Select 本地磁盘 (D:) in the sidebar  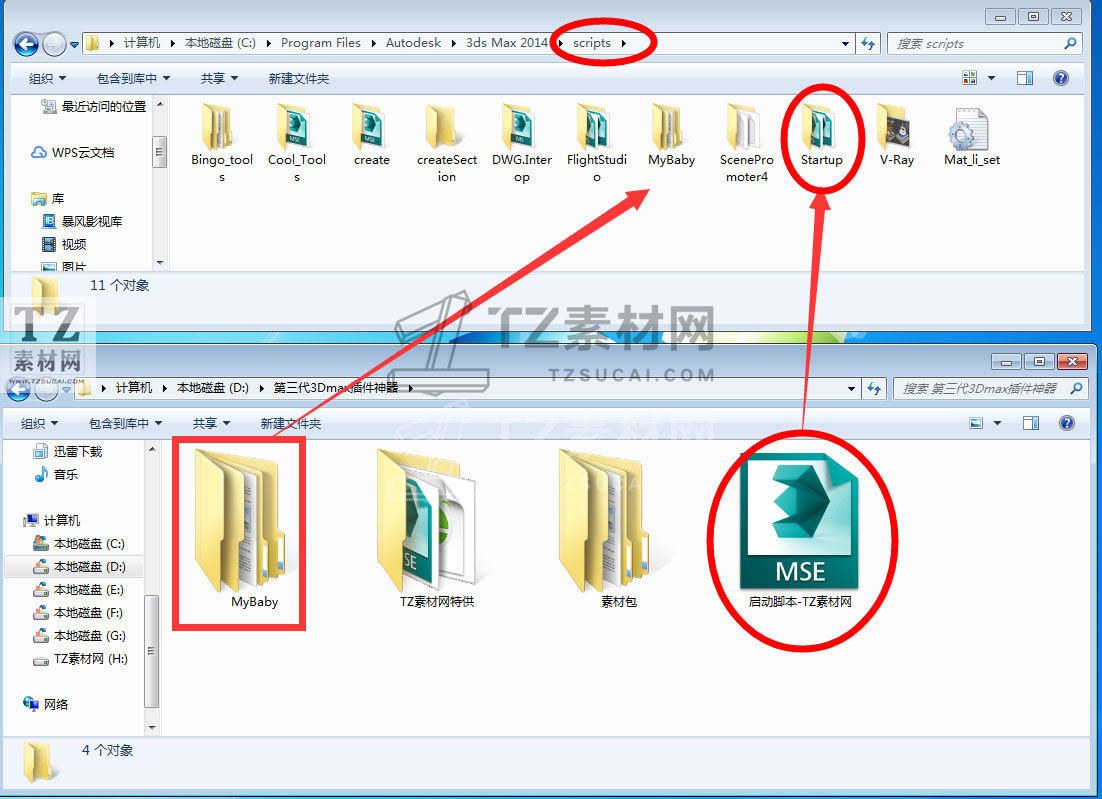(79, 566)
